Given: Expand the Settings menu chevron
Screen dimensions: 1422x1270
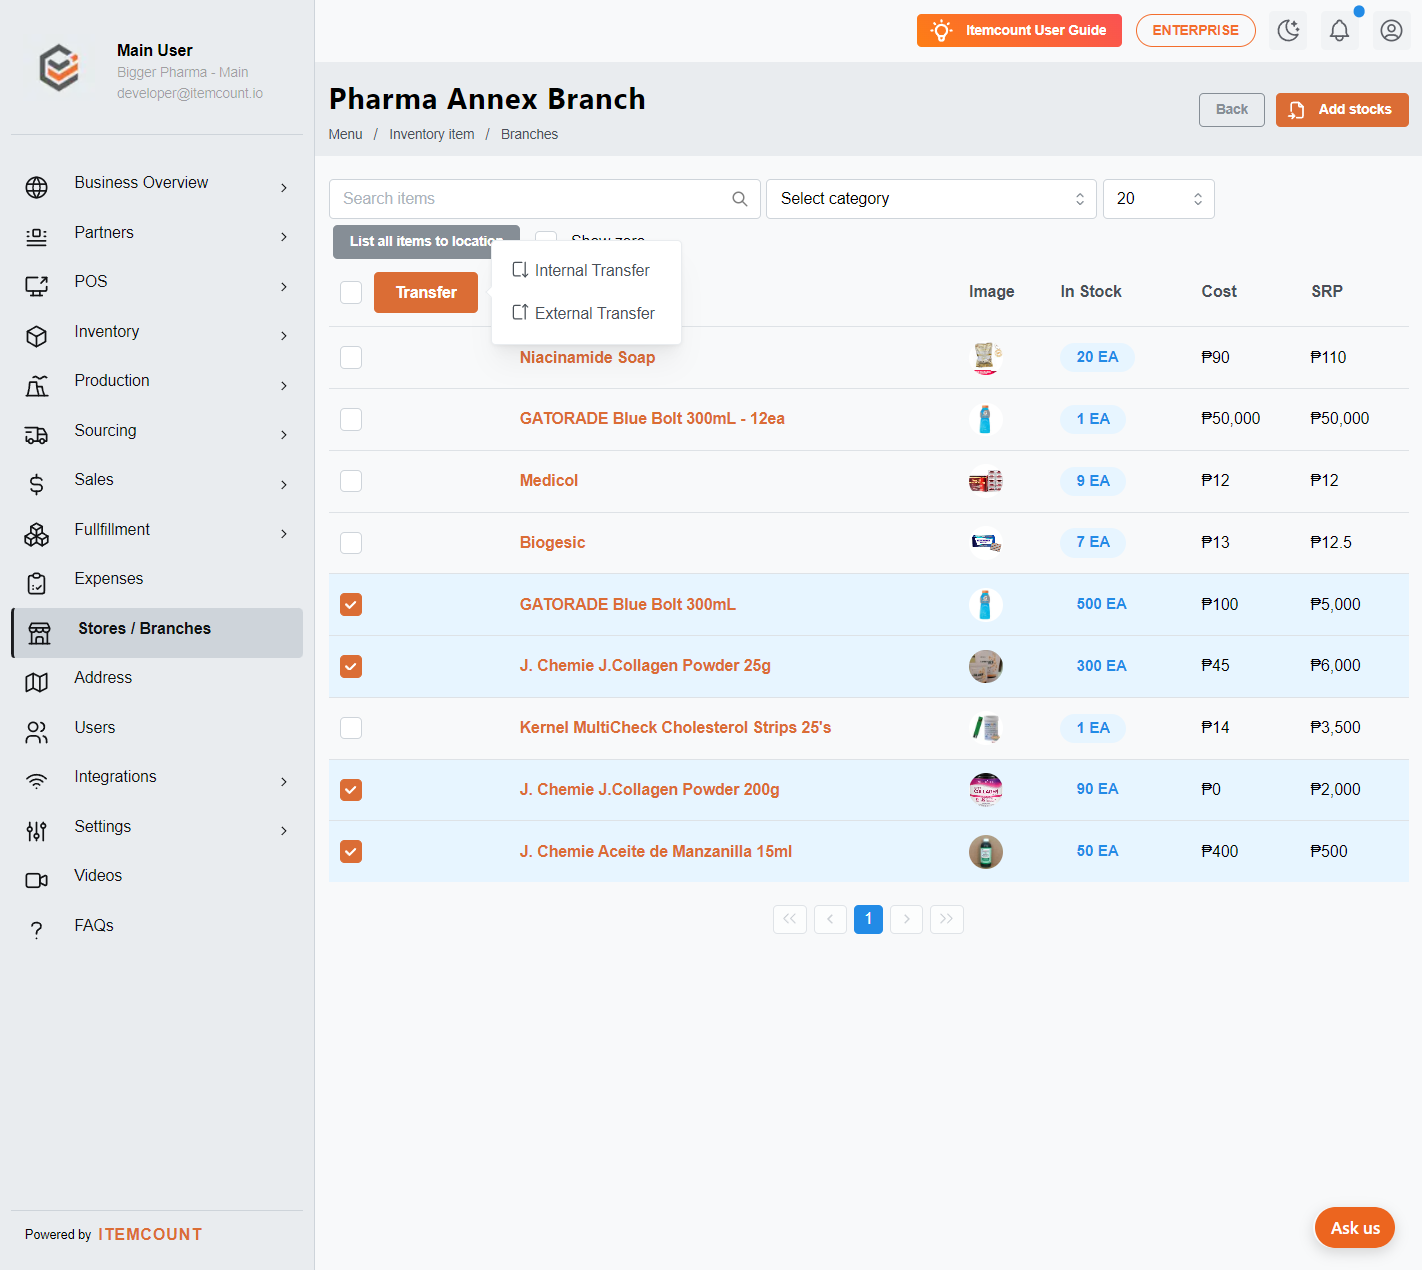Looking at the screenshot, I should (x=284, y=831).
